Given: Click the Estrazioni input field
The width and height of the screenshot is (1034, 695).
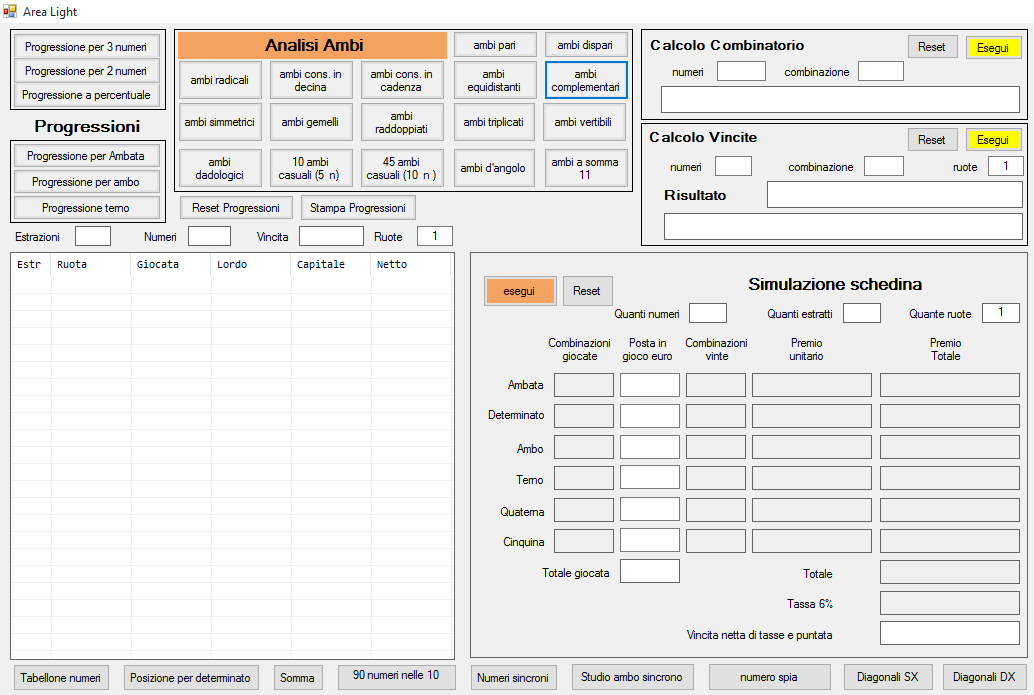Looking at the screenshot, I should [93, 236].
